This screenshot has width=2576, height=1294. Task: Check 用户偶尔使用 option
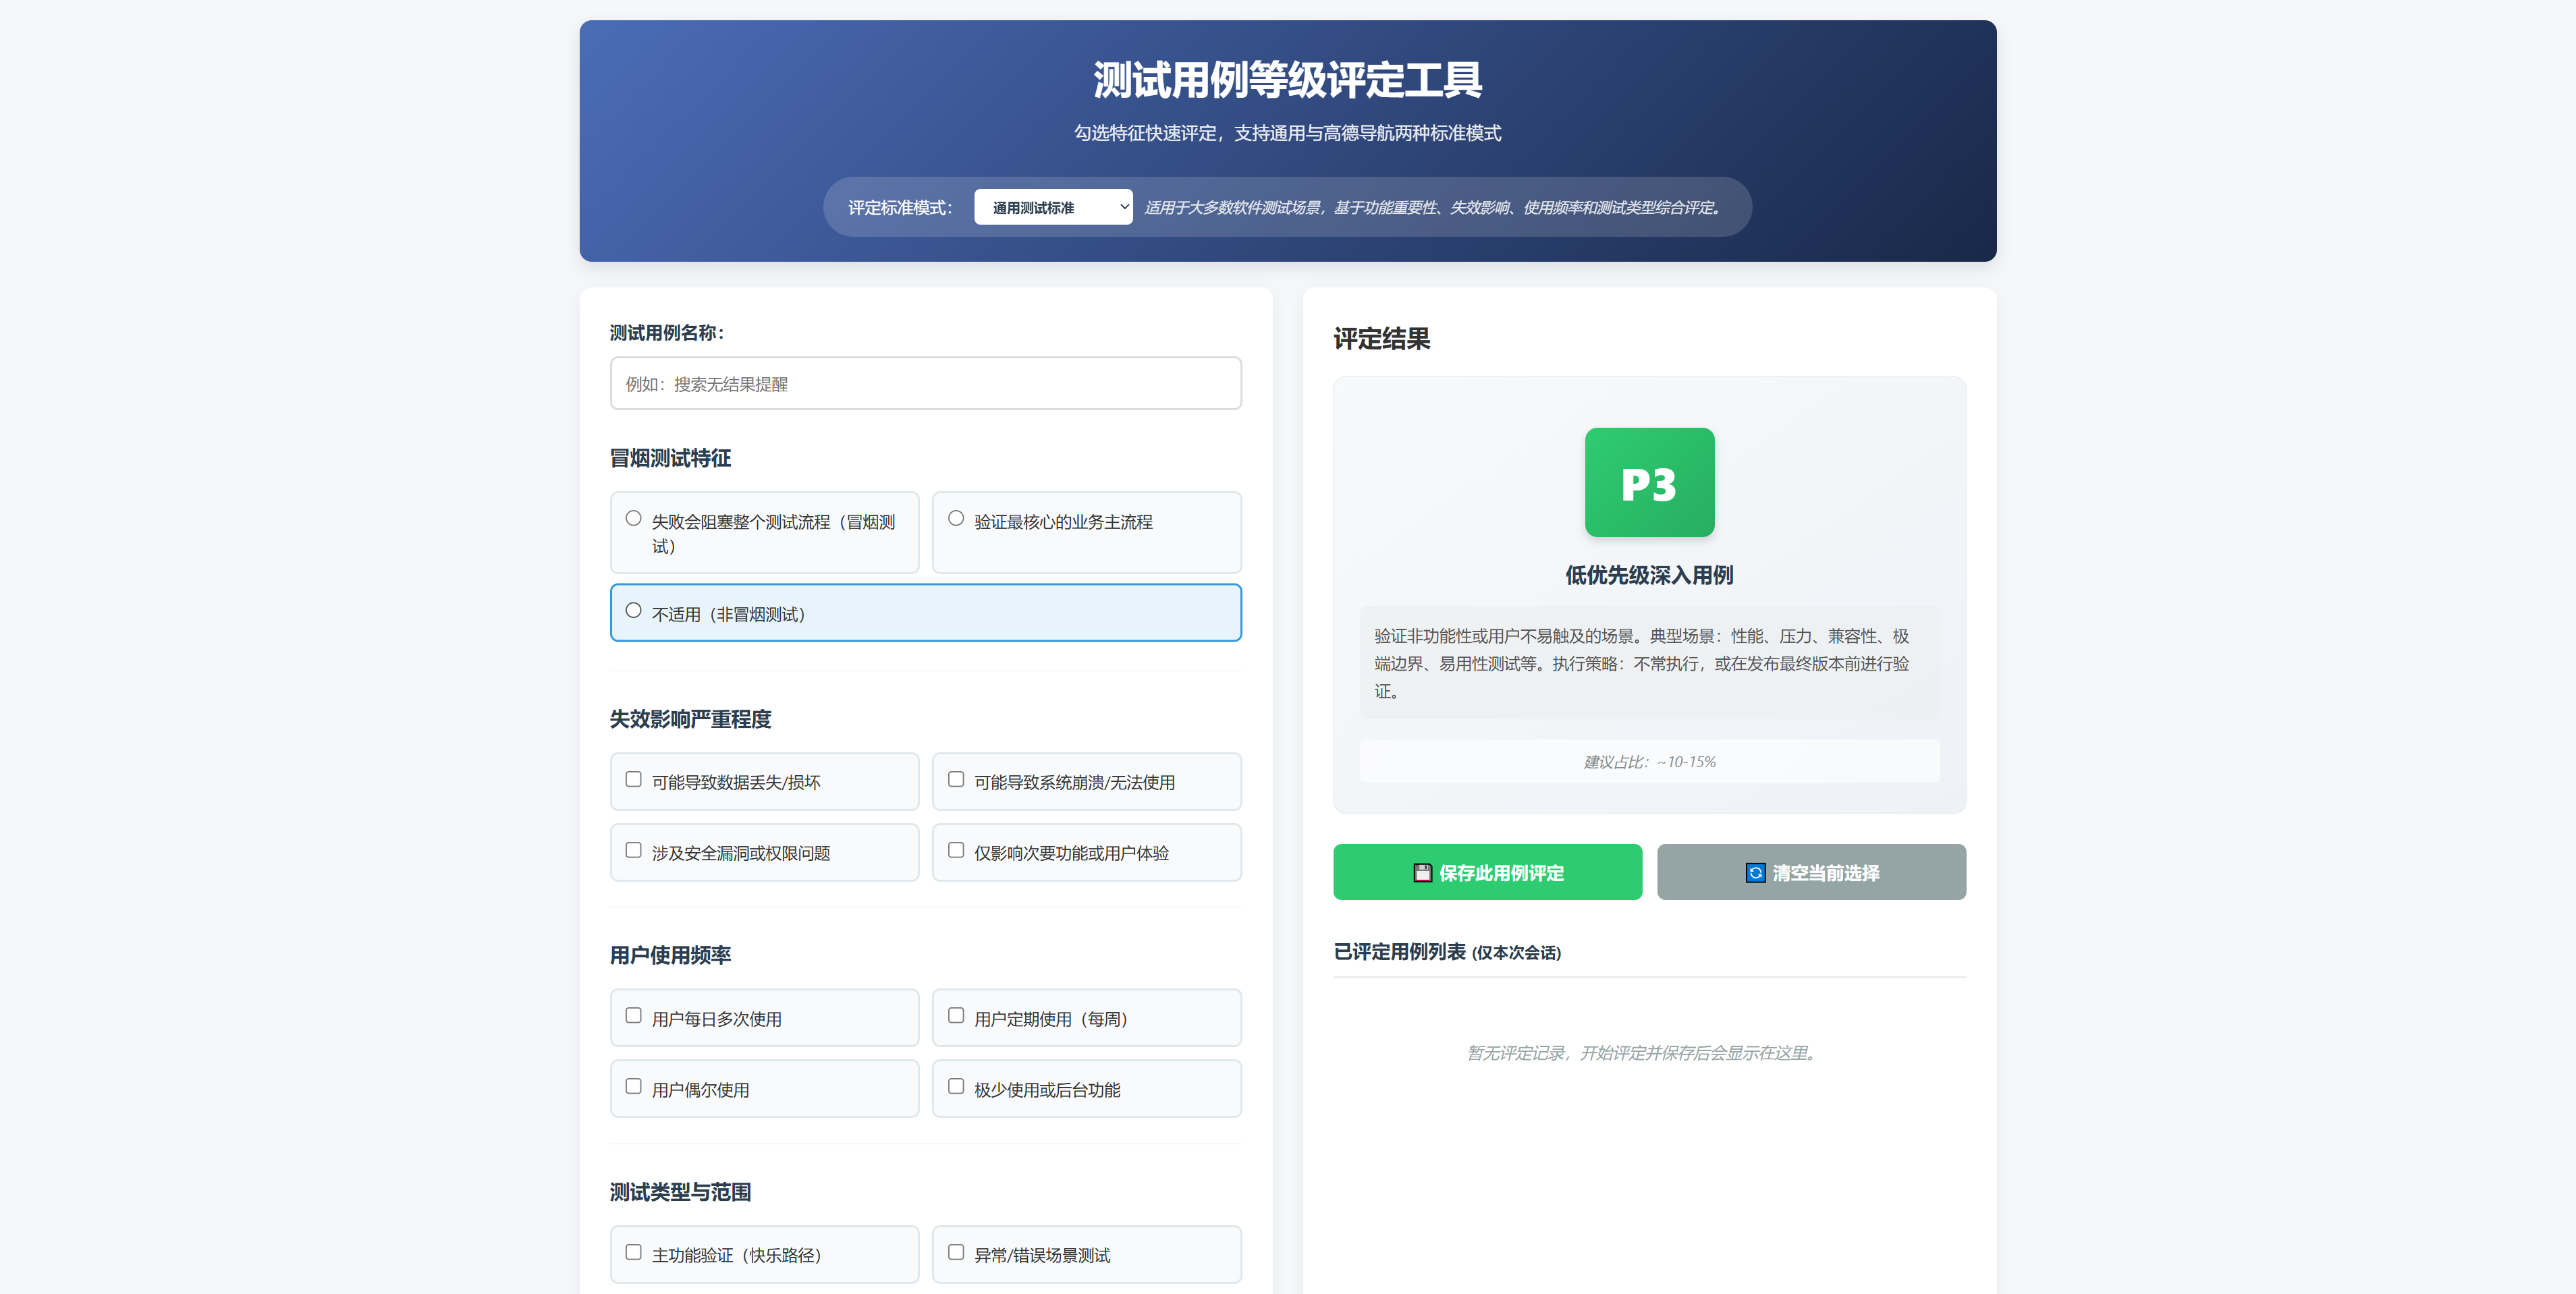633,1087
